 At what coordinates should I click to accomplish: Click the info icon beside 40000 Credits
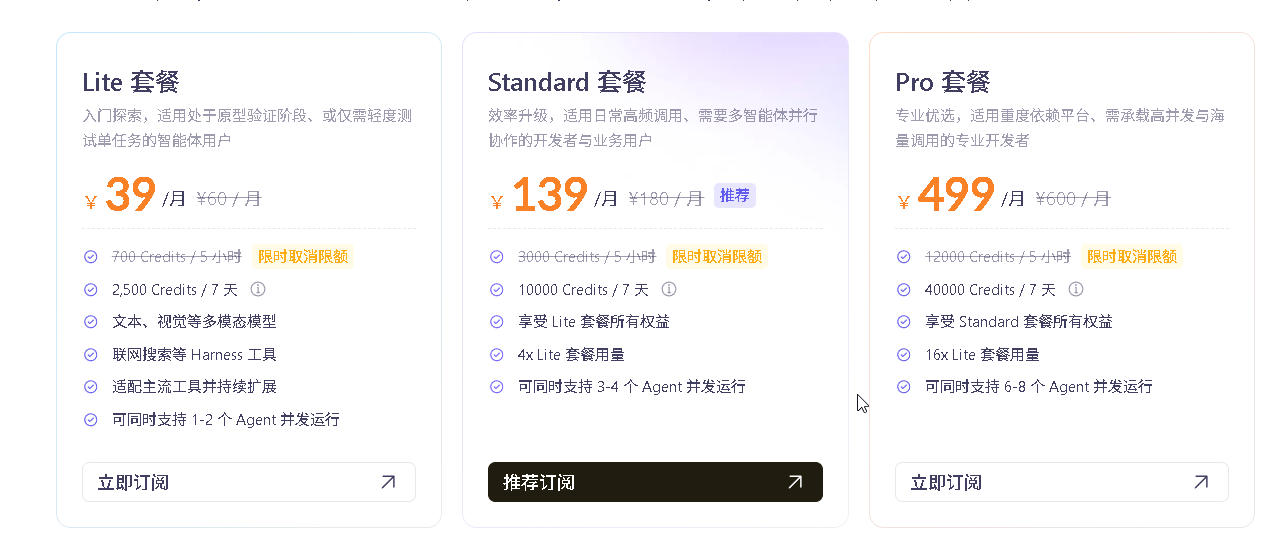pyautogui.click(x=1076, y=290)
